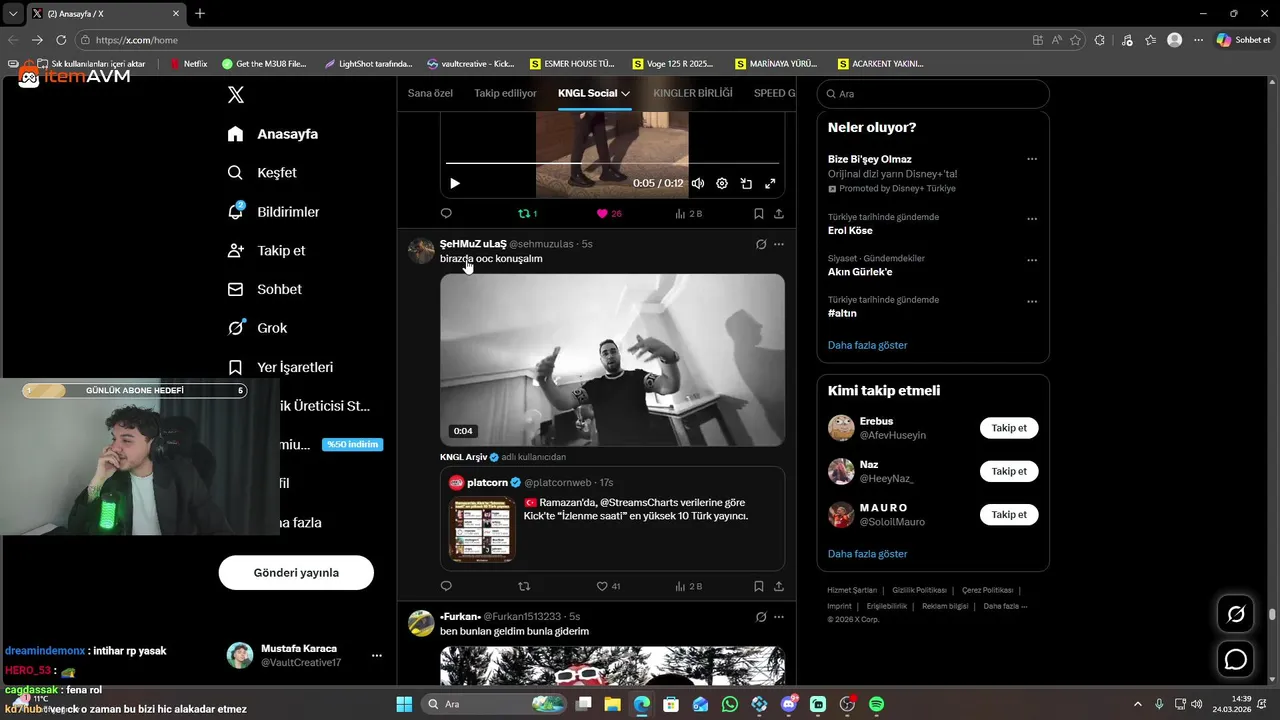Share the top video post

[779, 213]
